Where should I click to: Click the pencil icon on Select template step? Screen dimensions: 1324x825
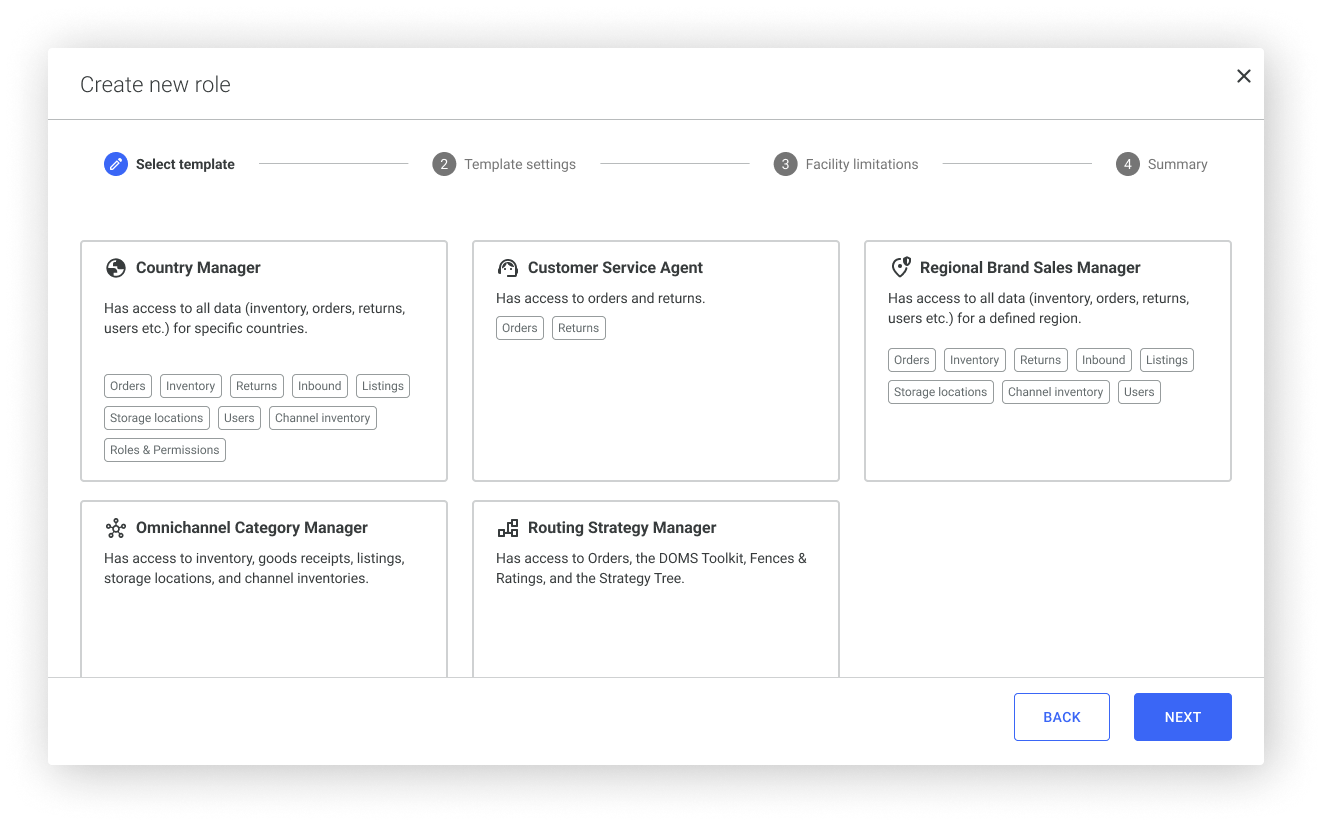click(116, 164)
